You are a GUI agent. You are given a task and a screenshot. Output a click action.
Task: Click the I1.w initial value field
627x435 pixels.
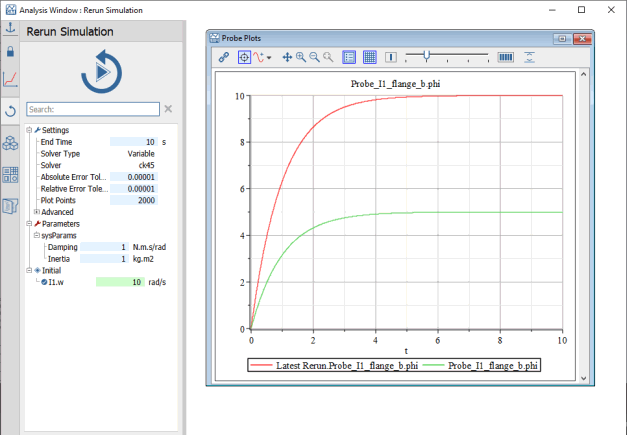pyautogui.click(x=121, y=282)
